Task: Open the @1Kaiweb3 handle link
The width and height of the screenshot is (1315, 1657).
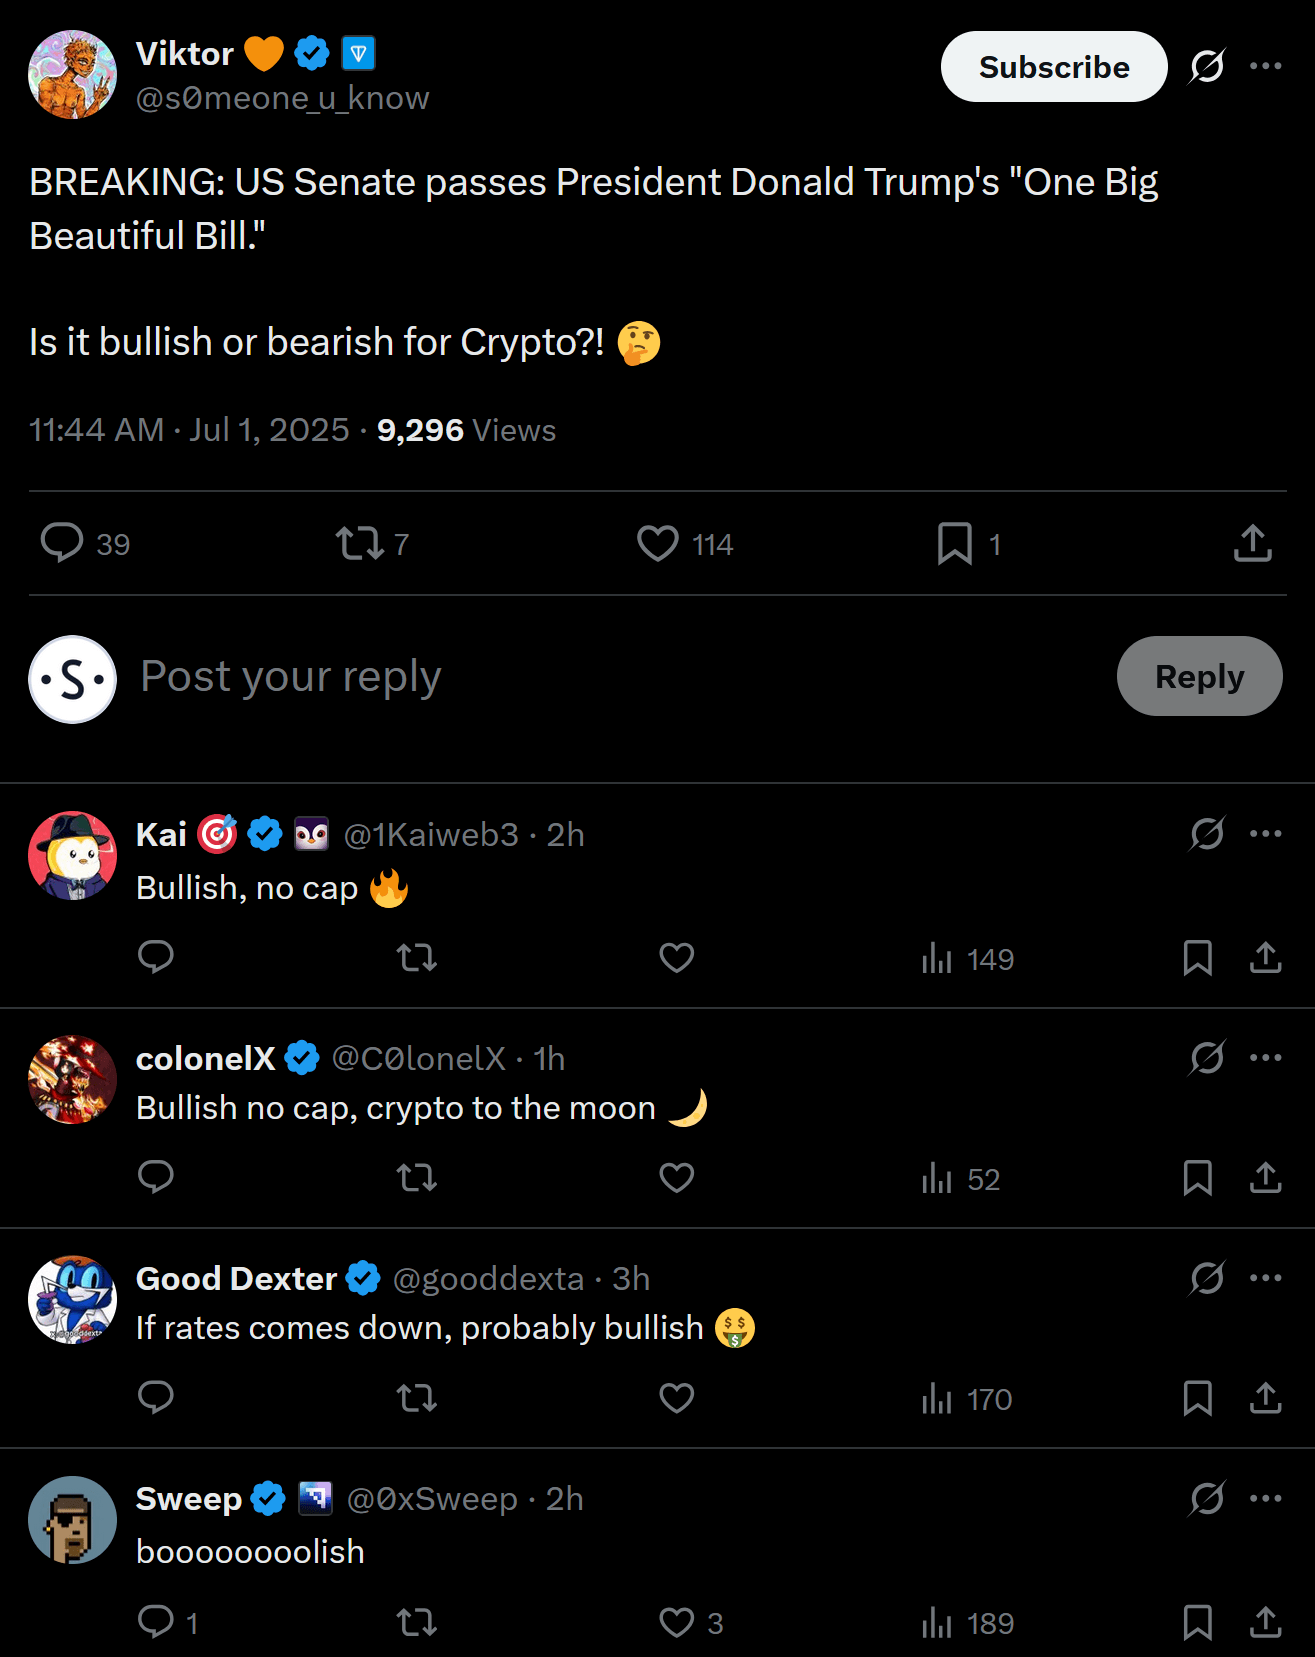Action: [431, 835]
